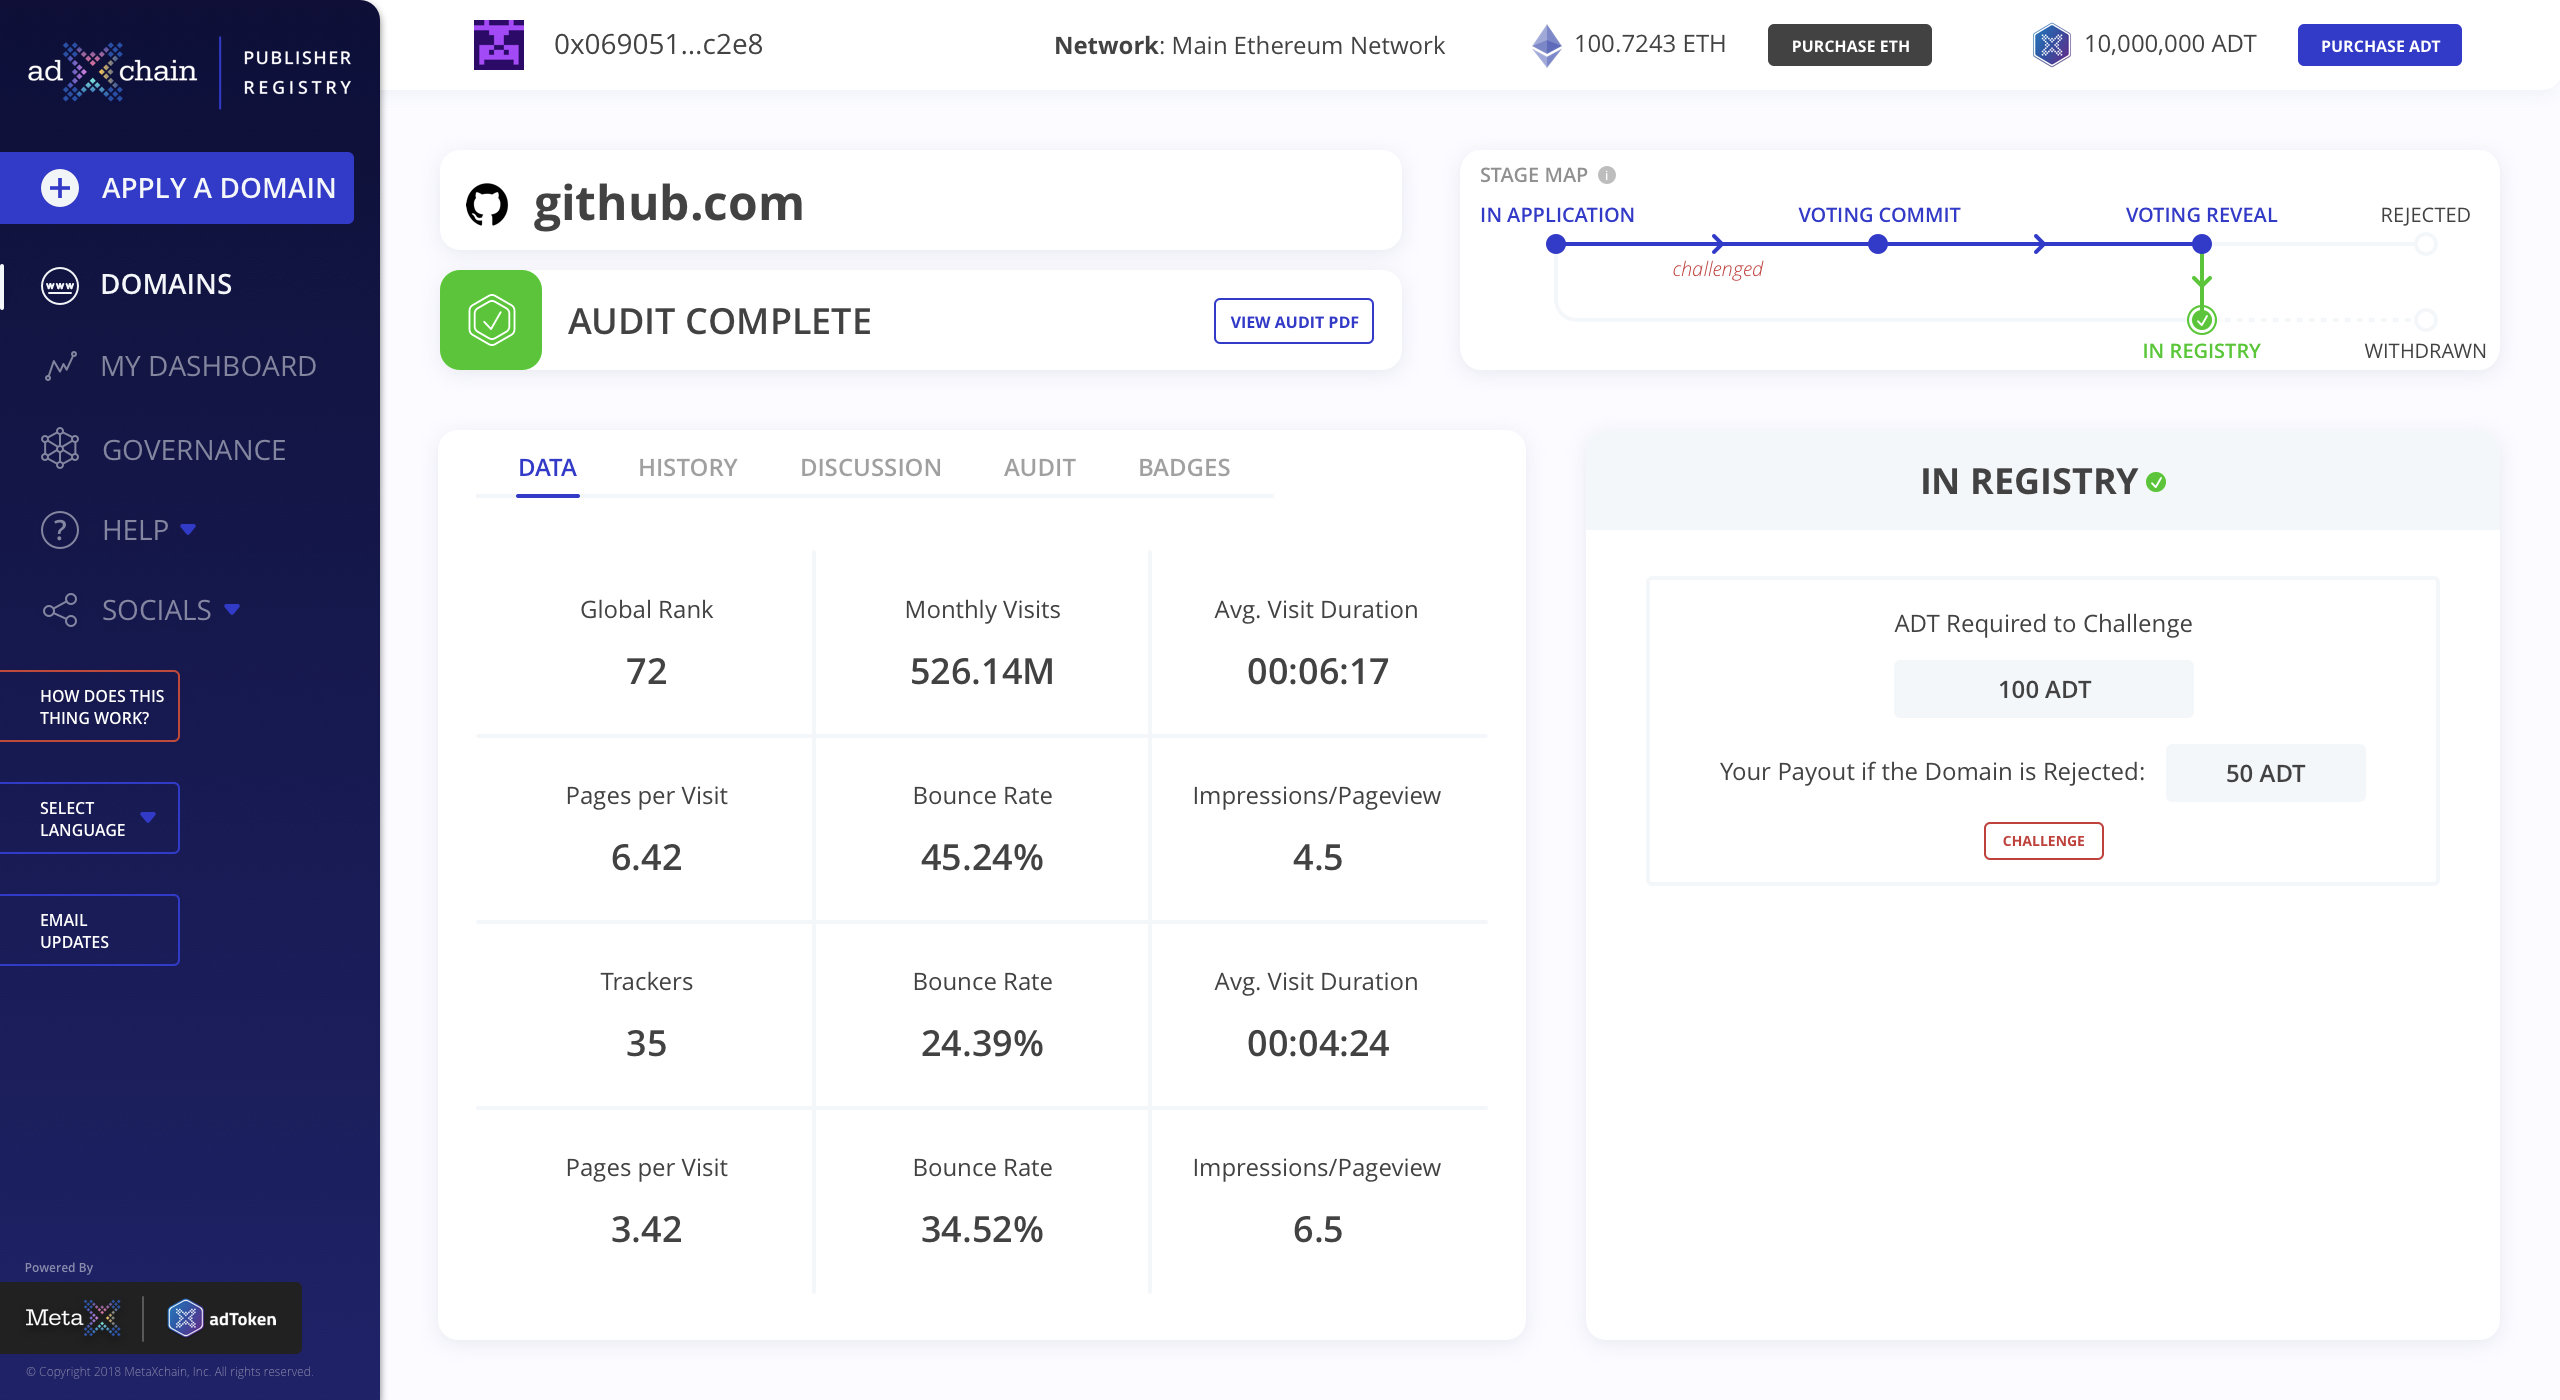
Task: Click the Stage Map info icon
Action: pyautogui.click(x=1607, y=175)
